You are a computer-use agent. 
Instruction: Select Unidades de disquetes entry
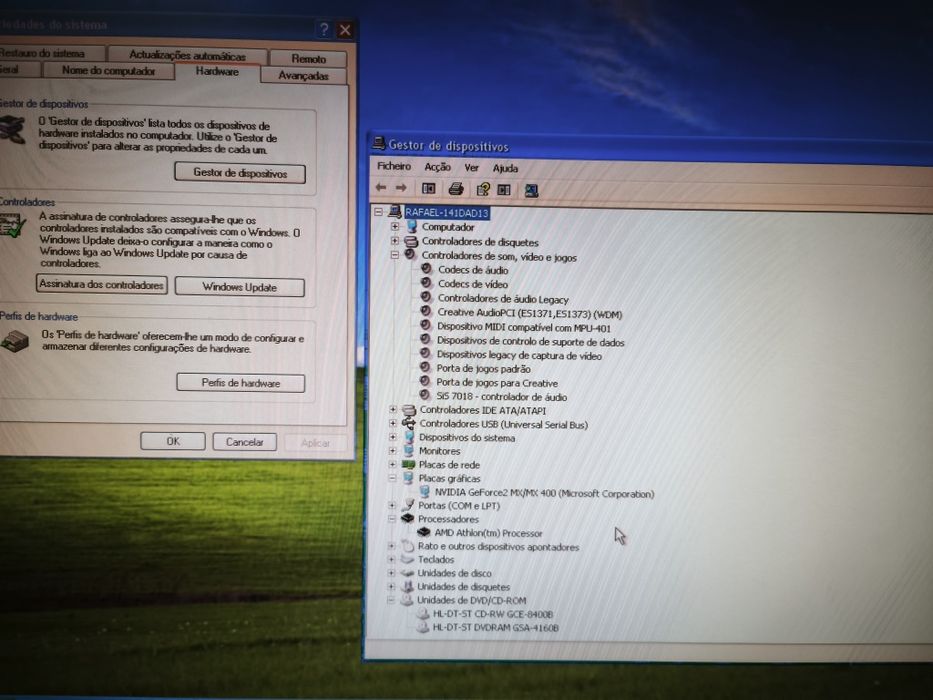point(463,587)
